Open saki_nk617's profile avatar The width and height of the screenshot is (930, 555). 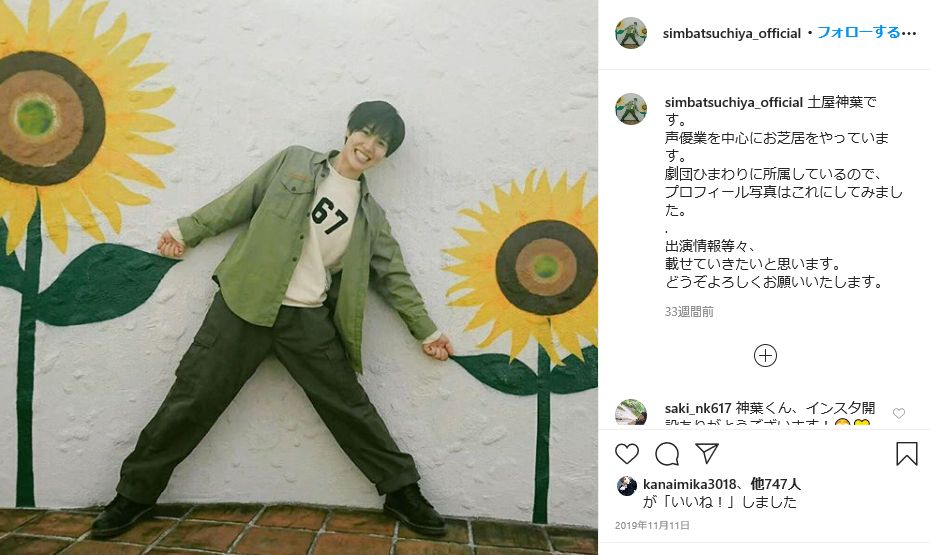[630, 413]
